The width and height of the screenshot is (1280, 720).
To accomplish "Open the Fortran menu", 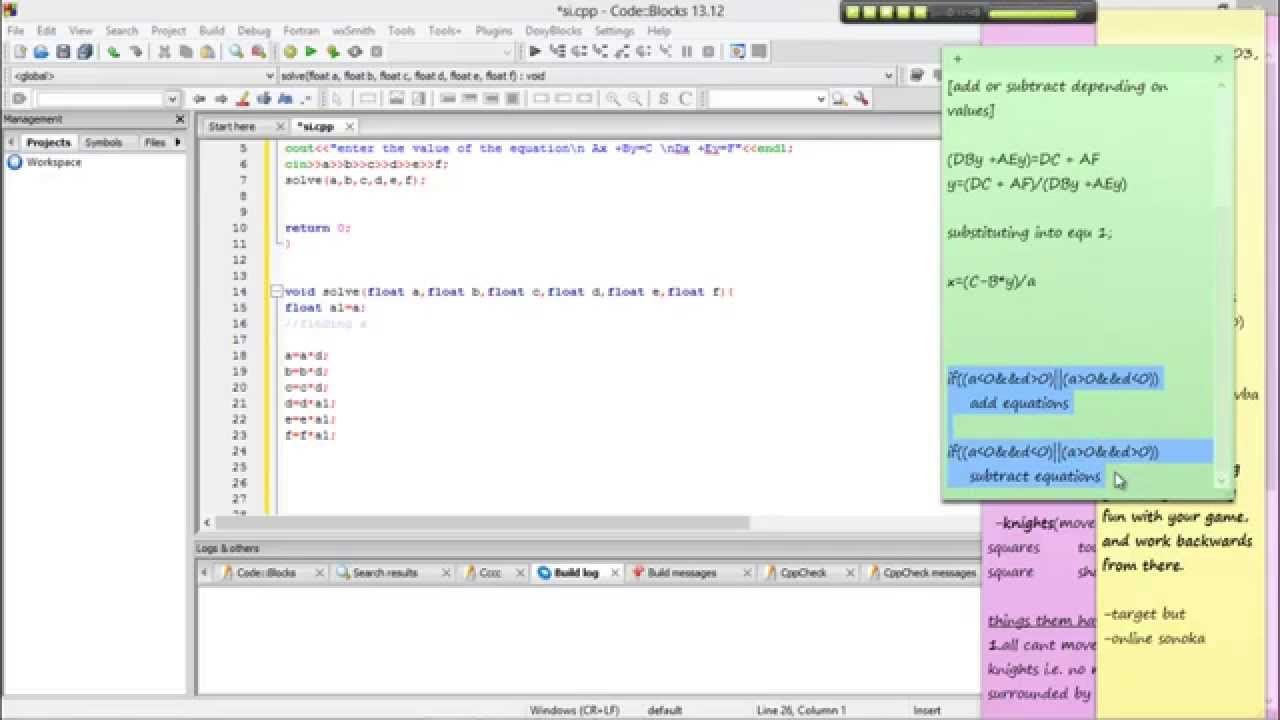I will (x=301, y=31).
